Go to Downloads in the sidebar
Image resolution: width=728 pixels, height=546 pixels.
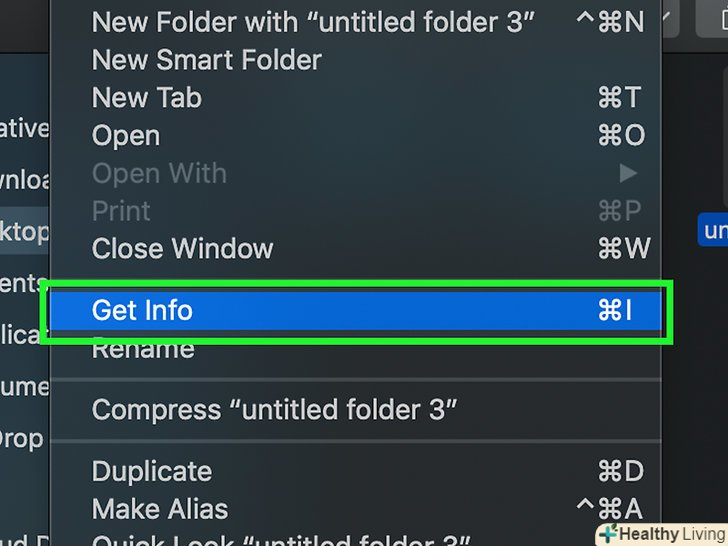pos(24,180)
